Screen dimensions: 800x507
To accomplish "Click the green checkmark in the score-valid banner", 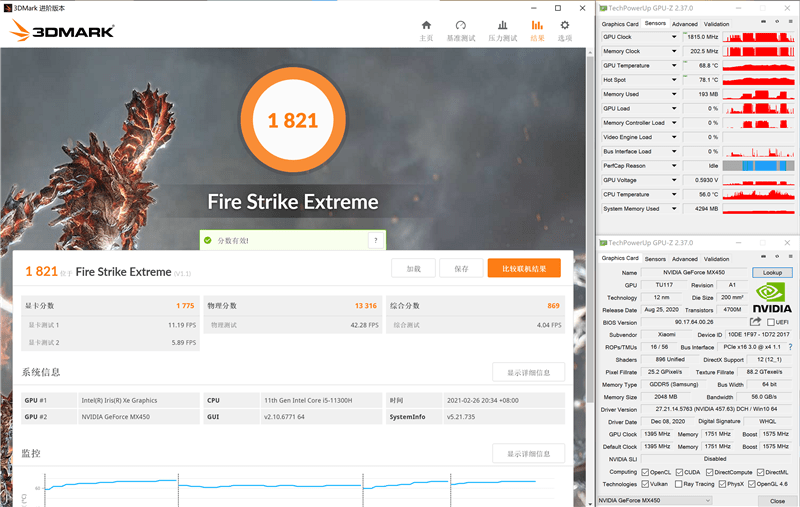I will click(x=208, y=240).
